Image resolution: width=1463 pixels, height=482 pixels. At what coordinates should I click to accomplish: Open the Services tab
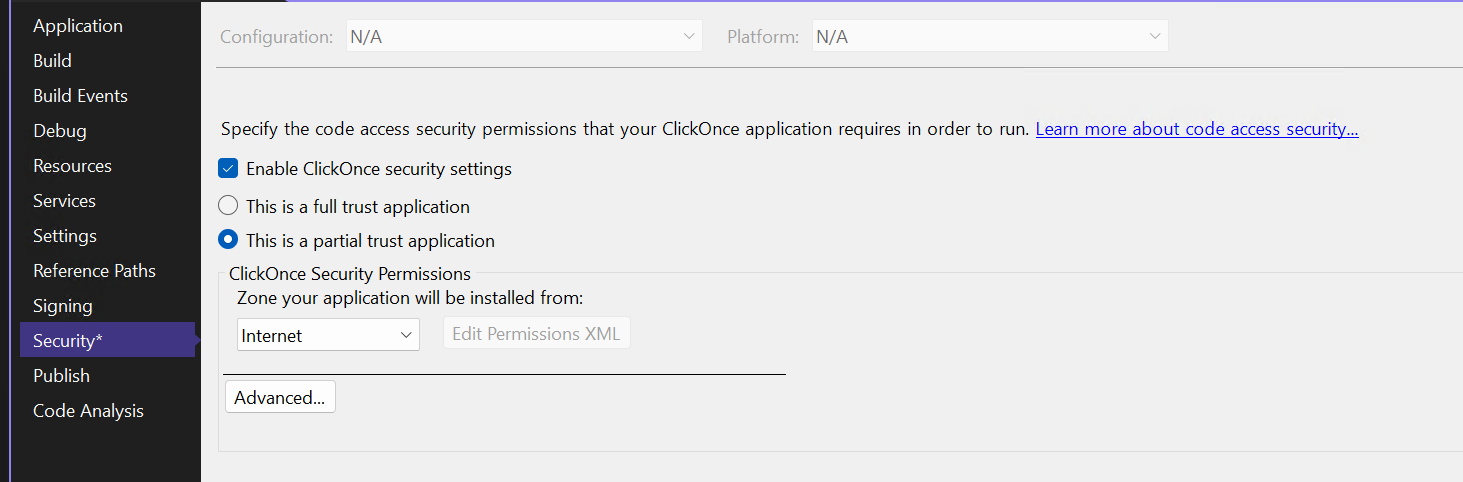tap(64, 201)
